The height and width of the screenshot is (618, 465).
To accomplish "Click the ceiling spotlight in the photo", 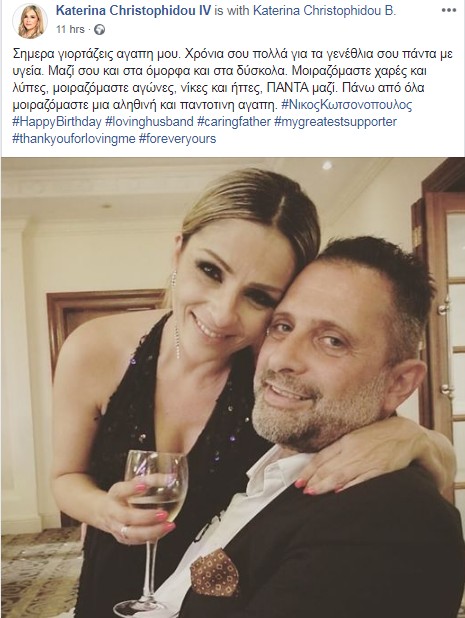I will point(327,165).
